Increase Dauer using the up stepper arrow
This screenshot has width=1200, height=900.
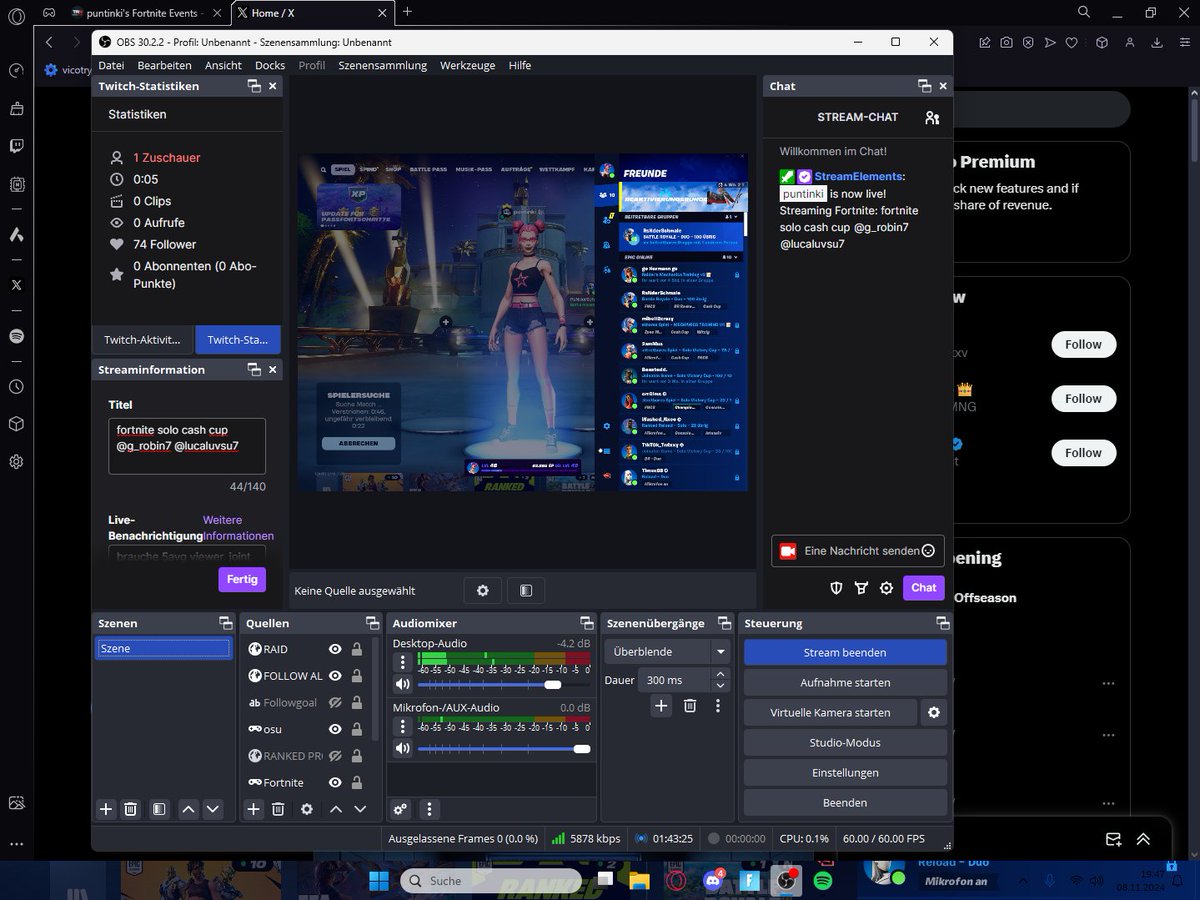(x=719, y=674)
